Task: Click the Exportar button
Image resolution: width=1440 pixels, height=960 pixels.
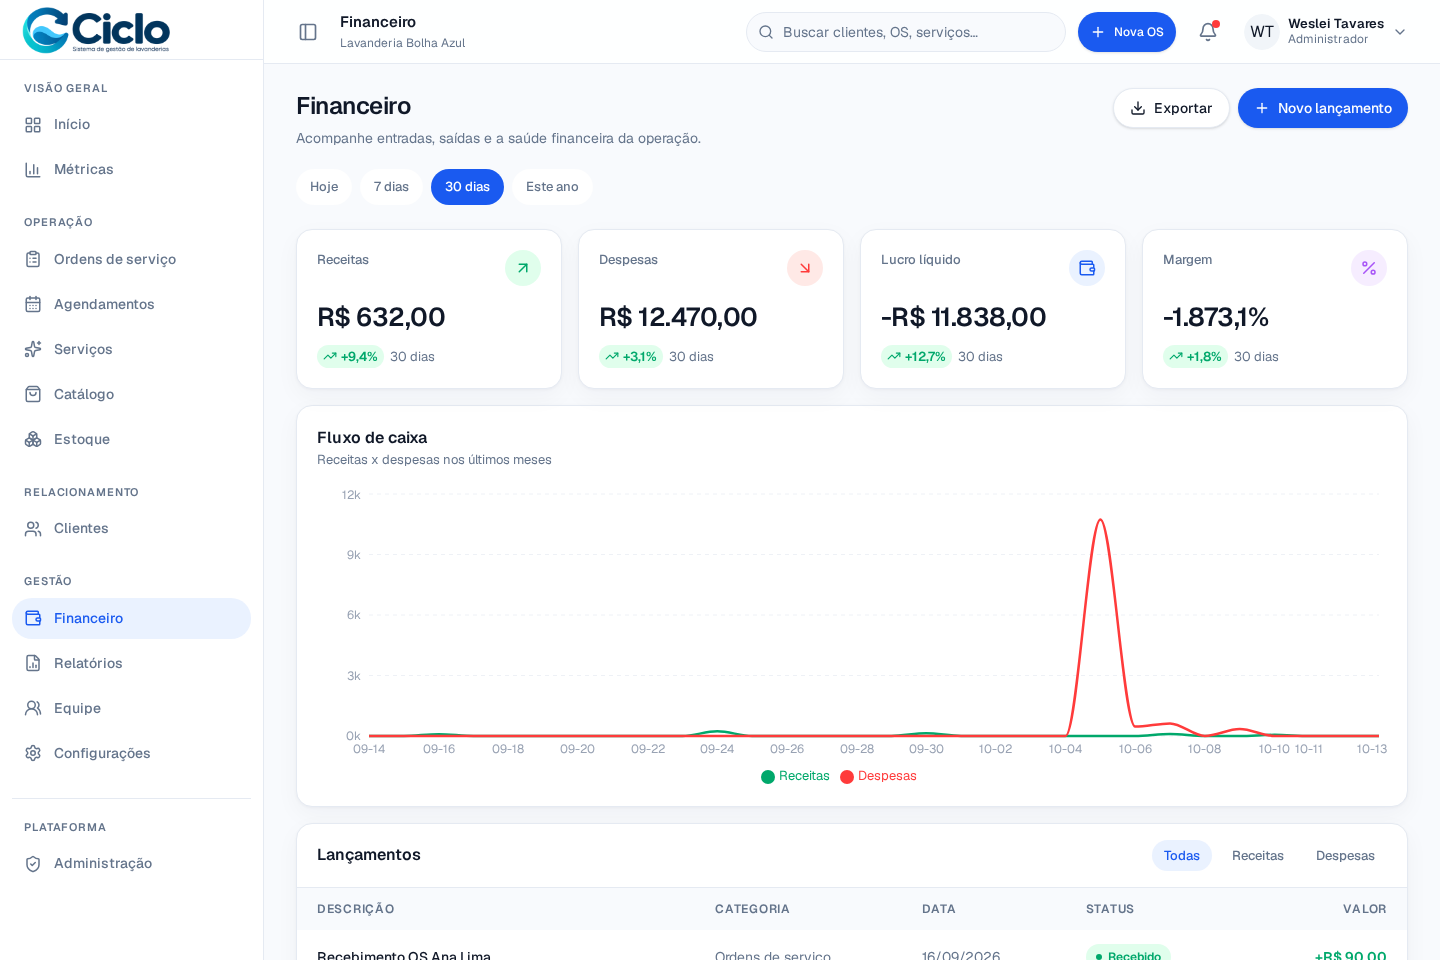Action: (x=1171, y=108)
